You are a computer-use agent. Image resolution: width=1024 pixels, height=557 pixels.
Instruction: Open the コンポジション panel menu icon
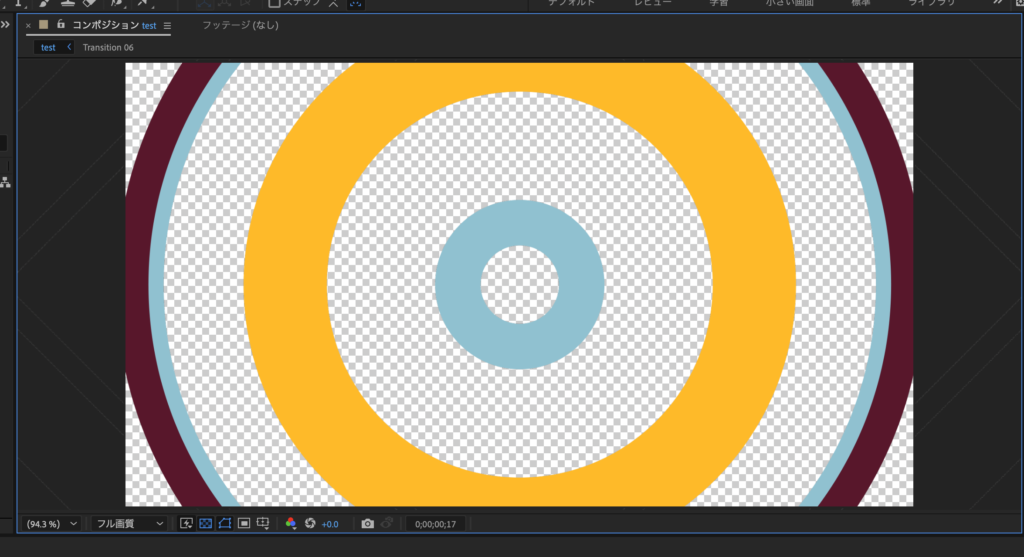pos(167,25)
